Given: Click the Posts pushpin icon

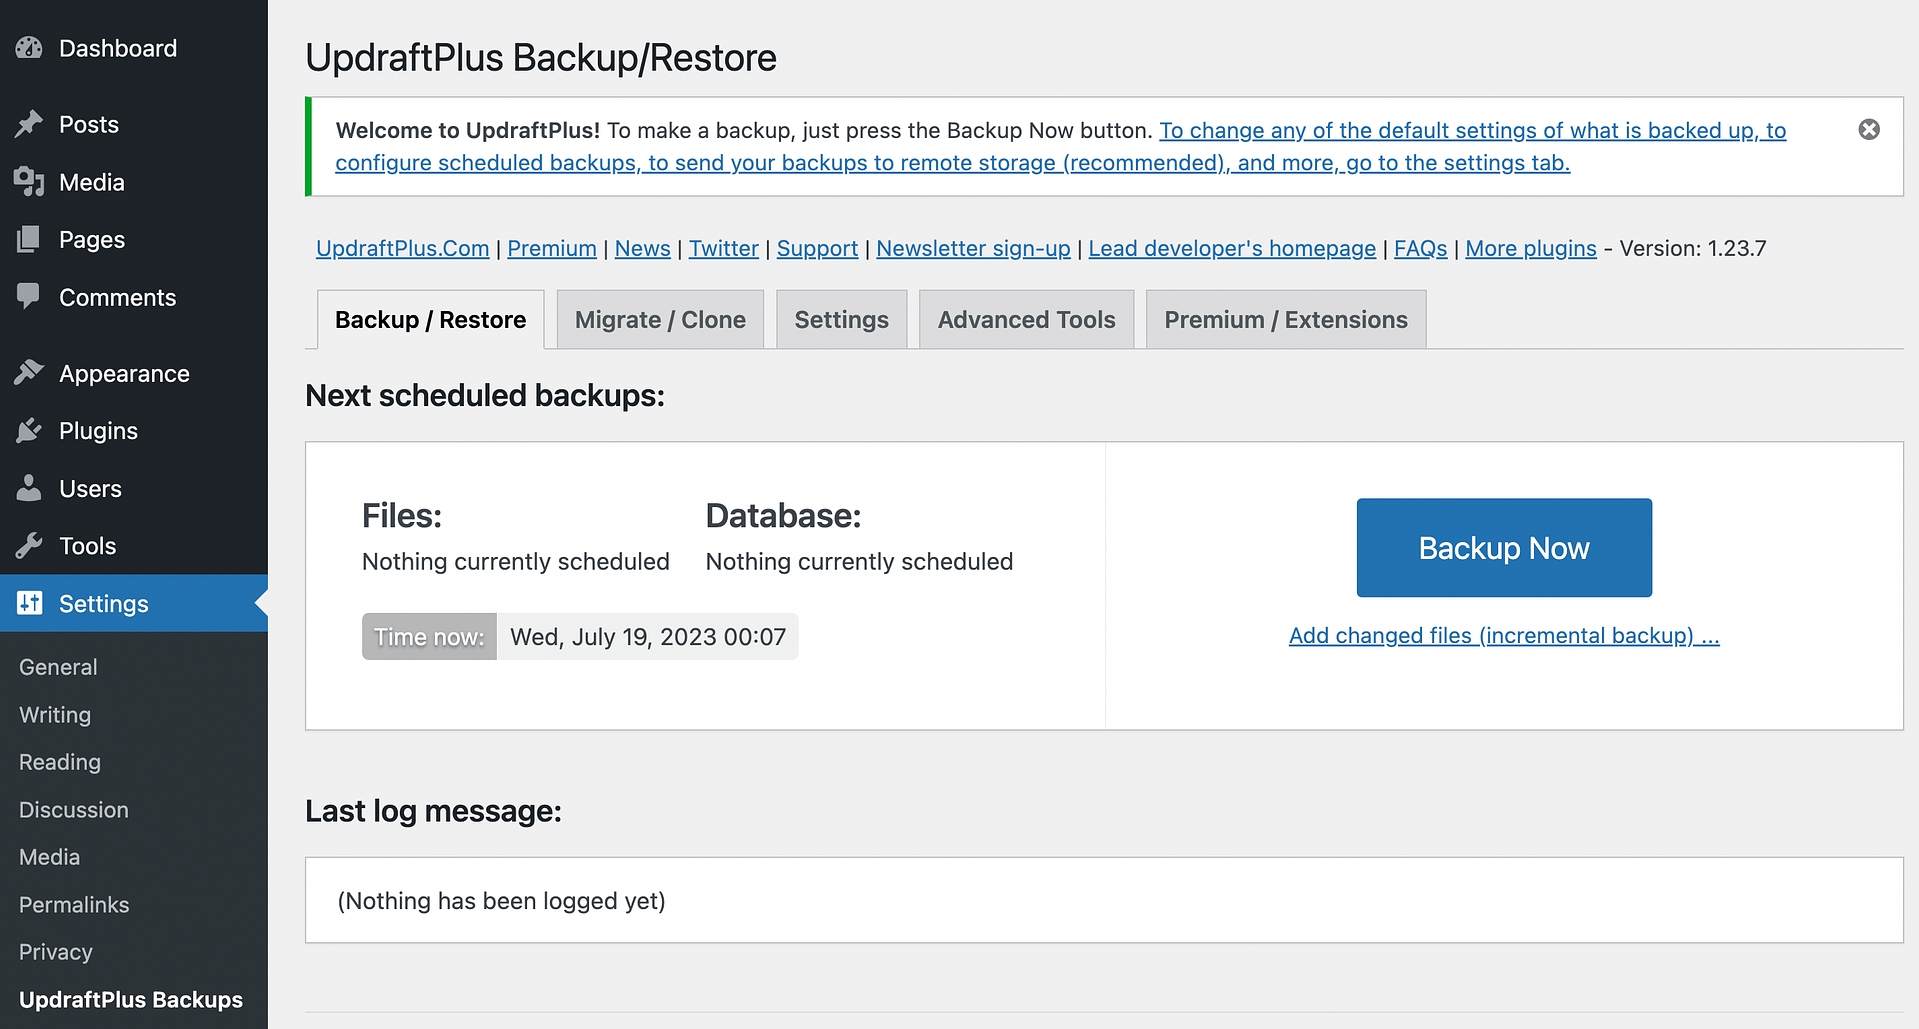Looking at the screenshot, I should tap(29, 124).
